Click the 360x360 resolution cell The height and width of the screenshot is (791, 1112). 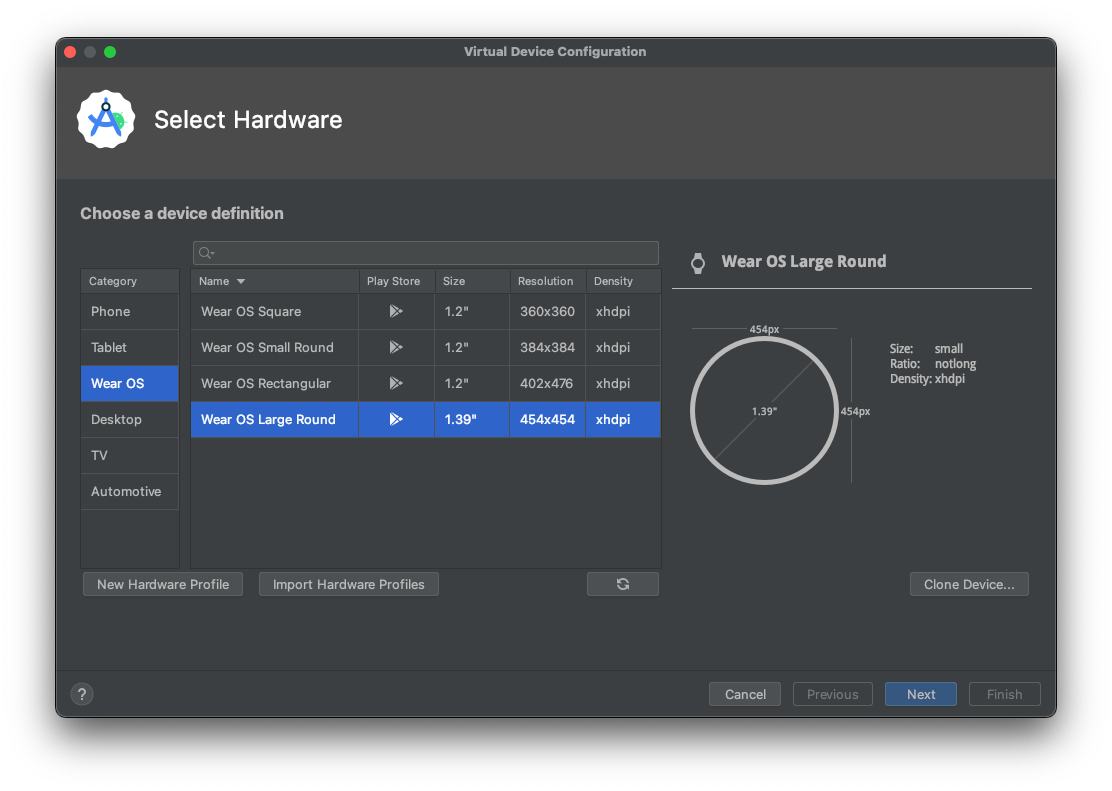pos(547,311)
